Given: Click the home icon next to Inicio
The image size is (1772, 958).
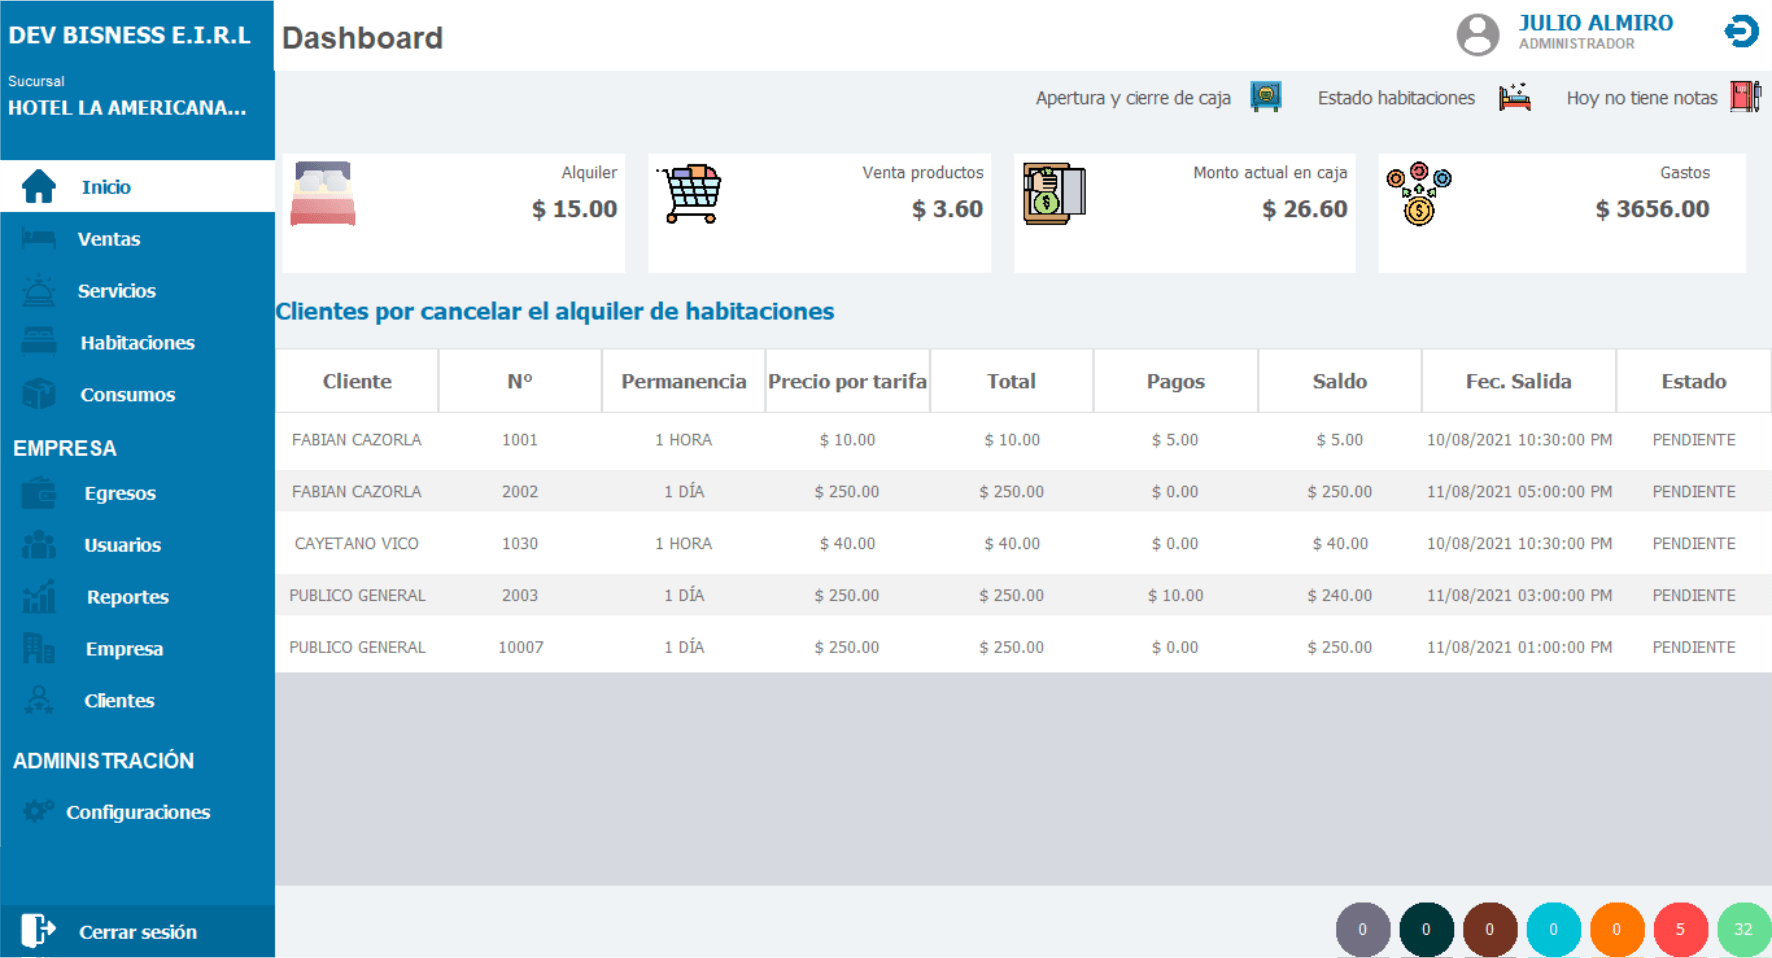Looking at the screenshot, I should pos(39,186).
